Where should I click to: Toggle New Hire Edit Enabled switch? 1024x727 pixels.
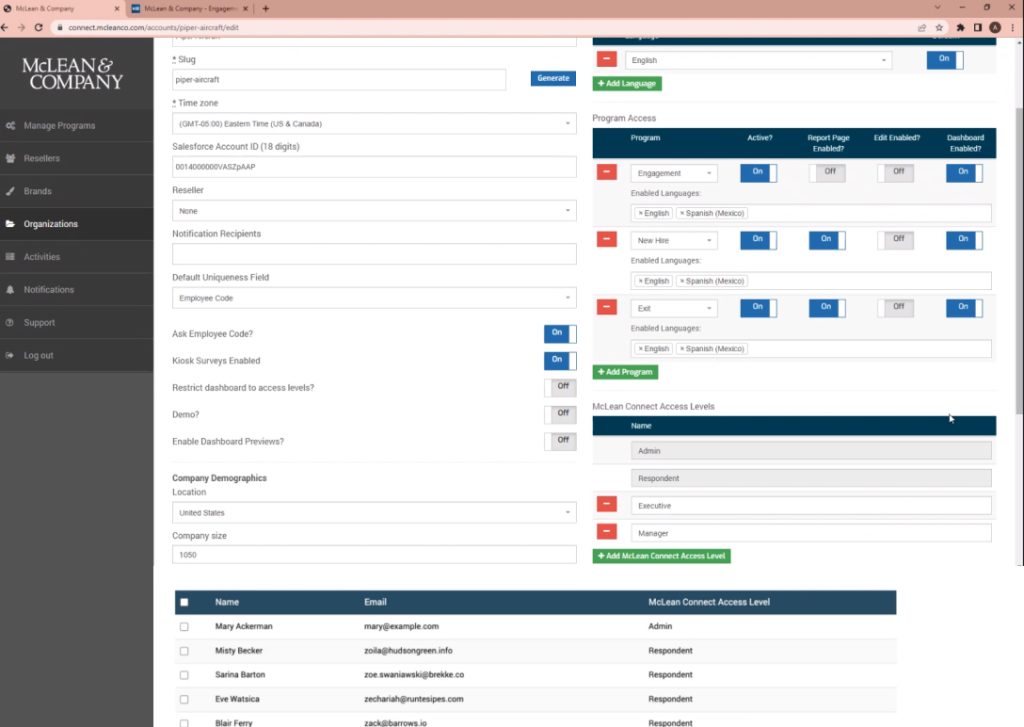pos(895,240)
